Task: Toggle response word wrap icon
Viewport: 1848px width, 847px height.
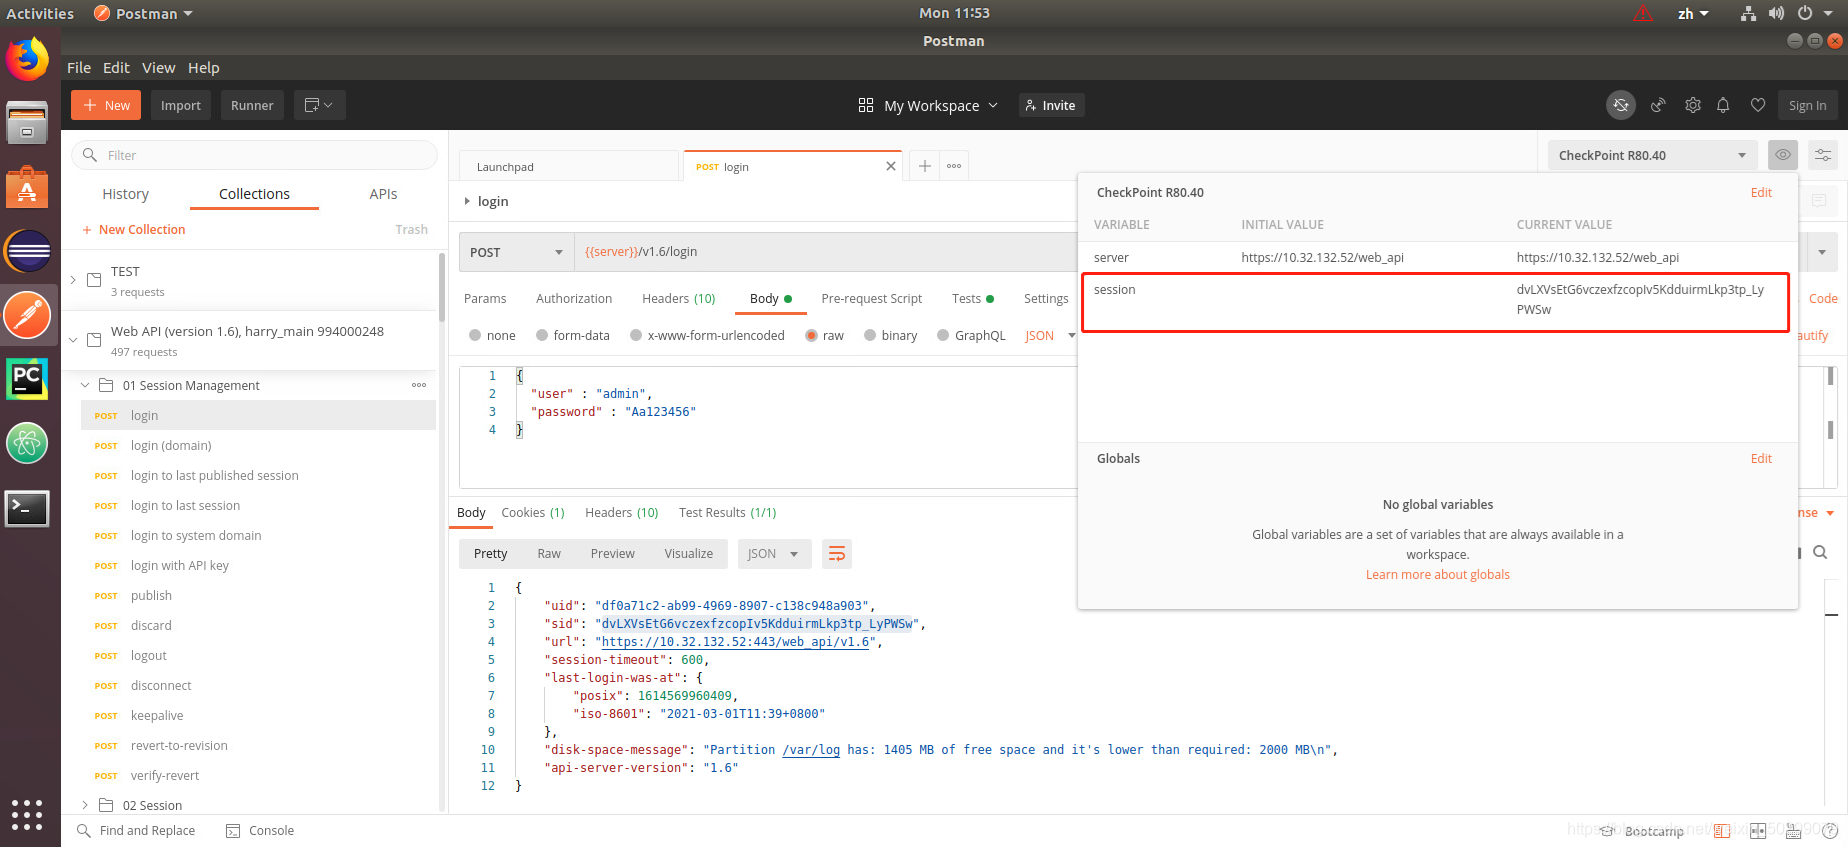Action: [x=837, y=554]
